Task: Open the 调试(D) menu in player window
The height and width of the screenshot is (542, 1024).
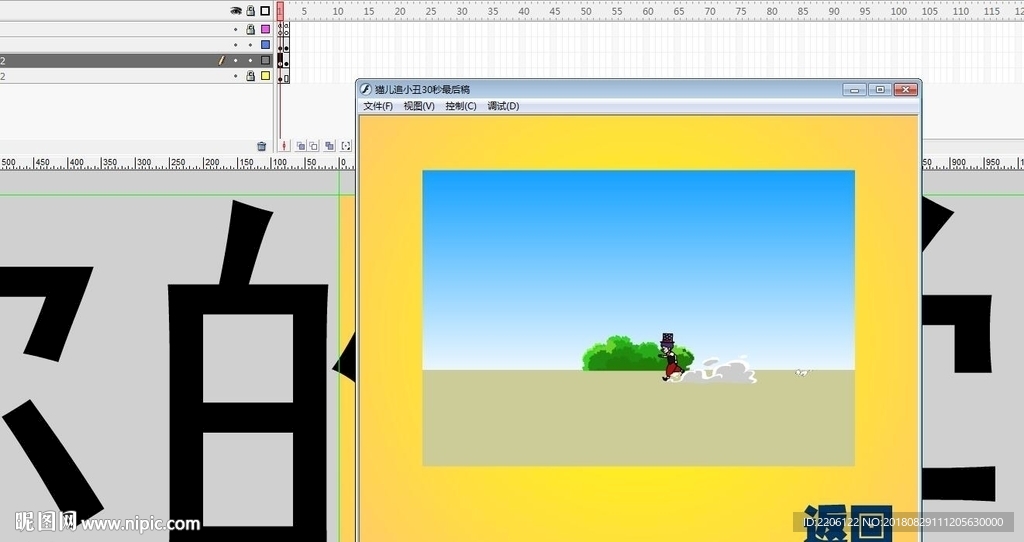Action: click(503, 106)
